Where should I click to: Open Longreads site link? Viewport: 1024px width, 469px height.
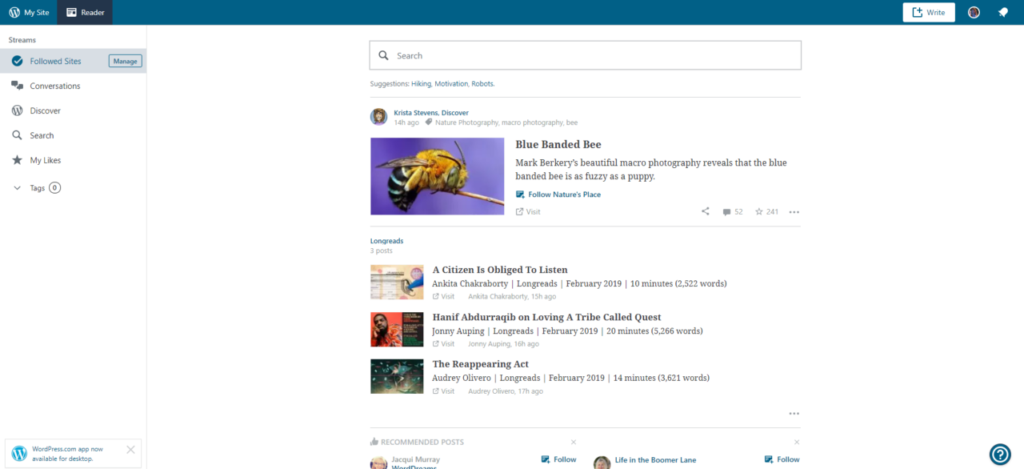[x=387, y=241]
